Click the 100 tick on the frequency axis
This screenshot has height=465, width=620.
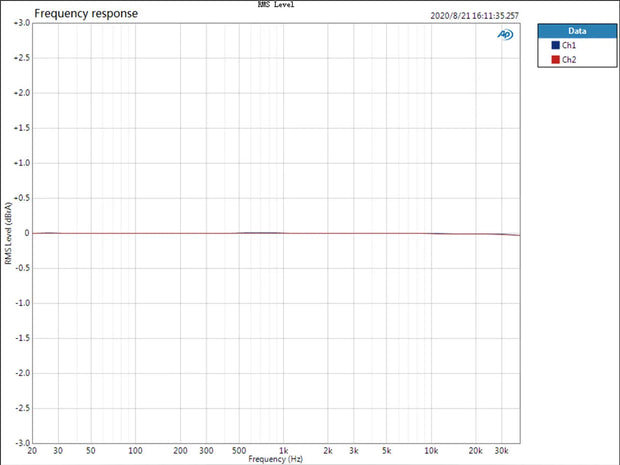point(136,451)
